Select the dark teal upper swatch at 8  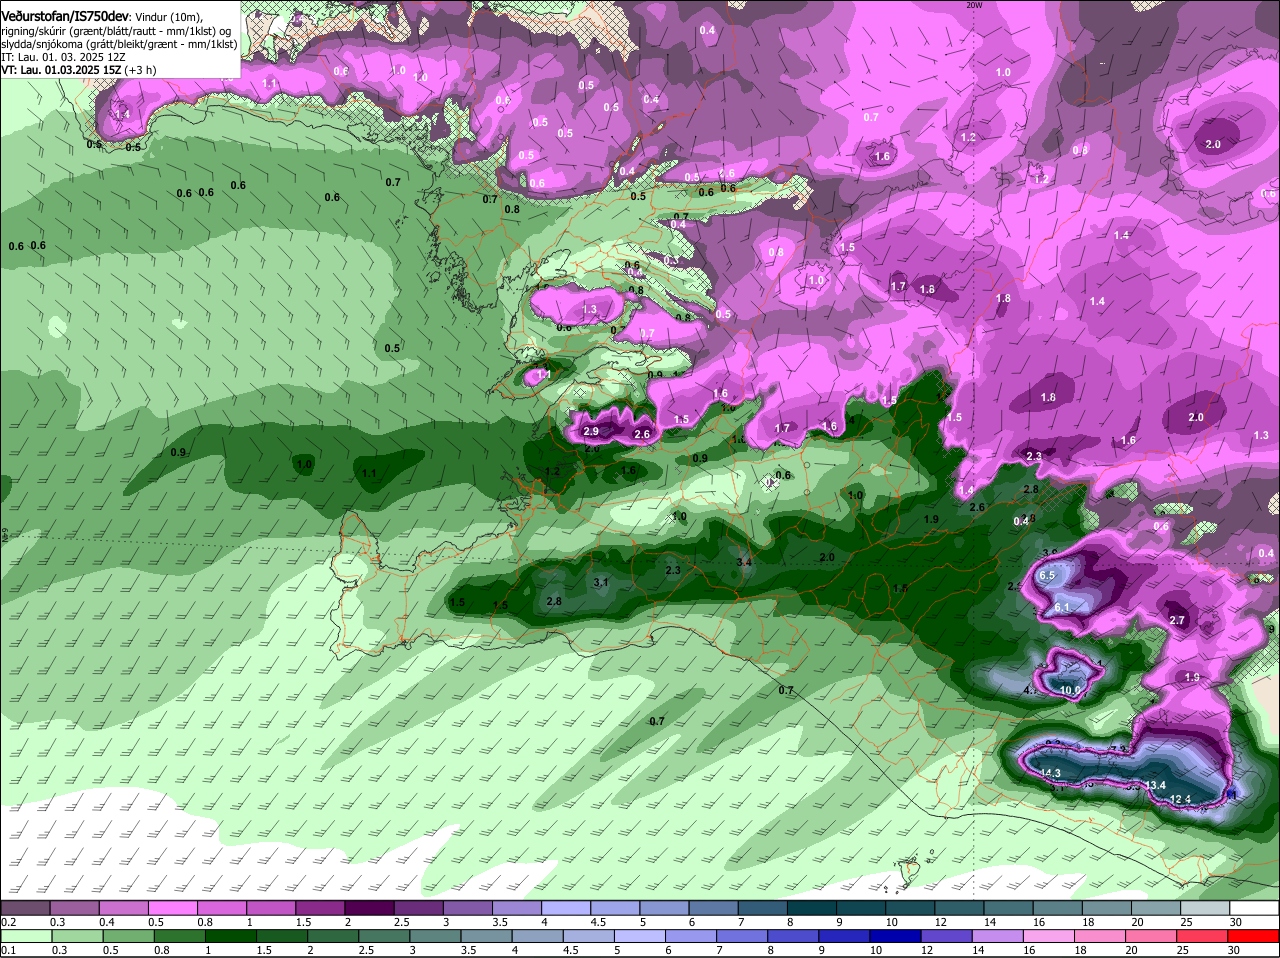[x=812, y=907]
